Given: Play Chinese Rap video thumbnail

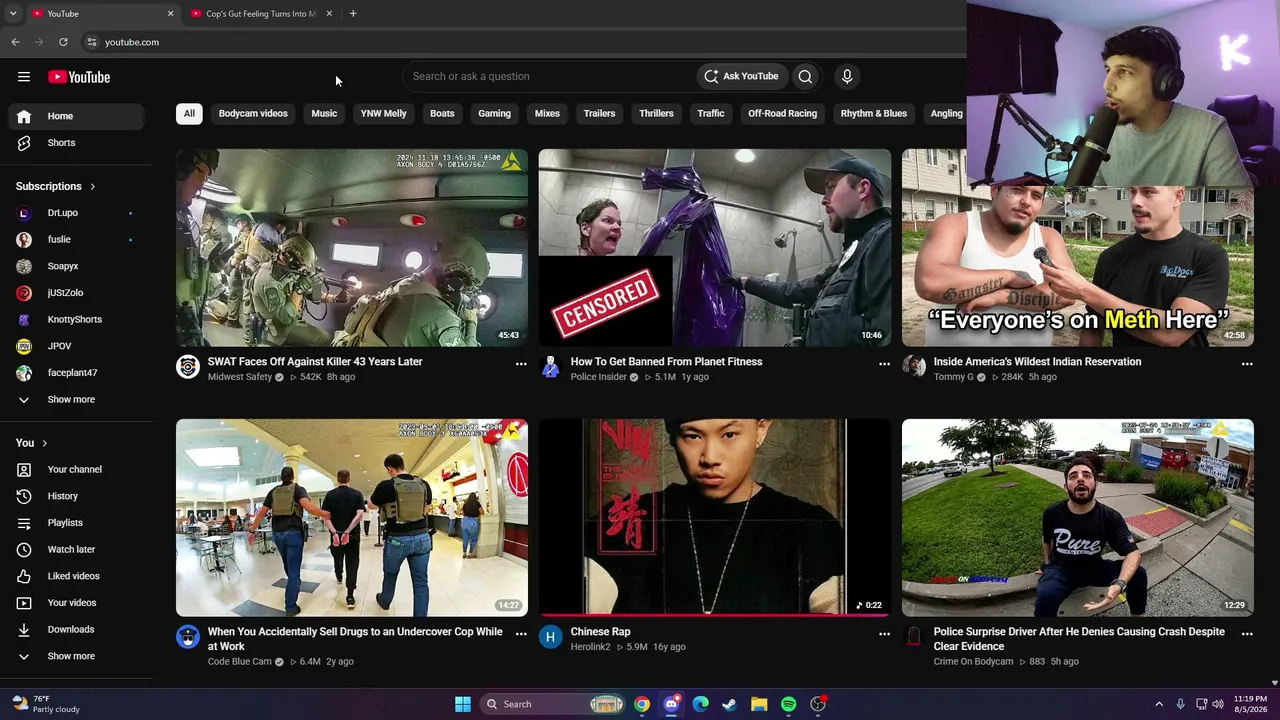Looking at the screenshot, I should coord(715,518).
